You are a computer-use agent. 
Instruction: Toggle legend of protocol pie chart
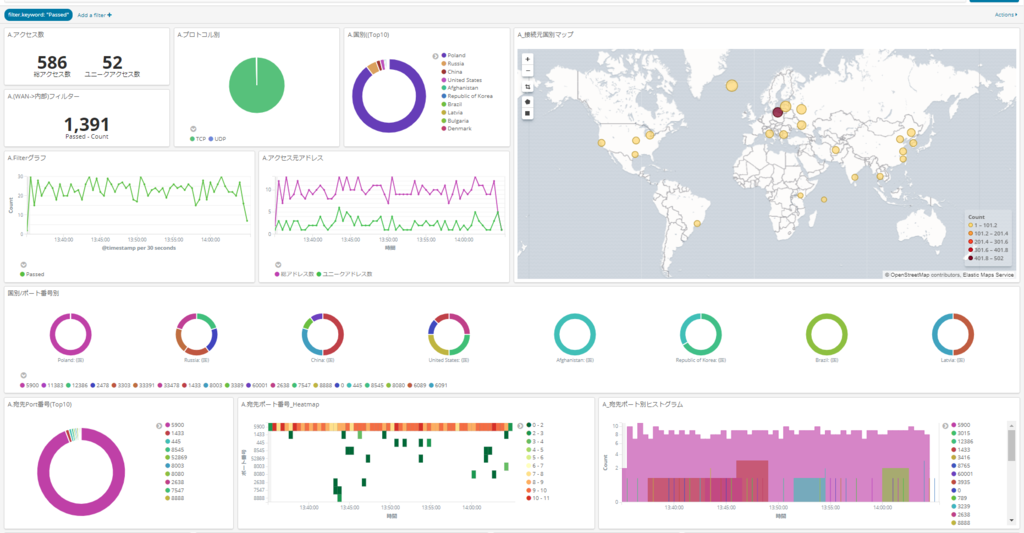pos(193,129)
